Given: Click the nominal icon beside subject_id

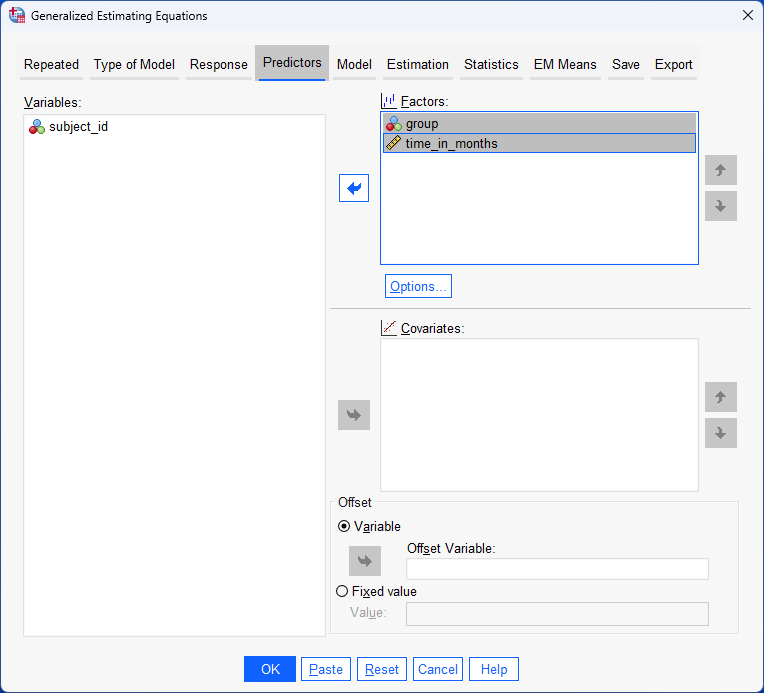Looking at the screenshot, I should [x=37, y=127].
